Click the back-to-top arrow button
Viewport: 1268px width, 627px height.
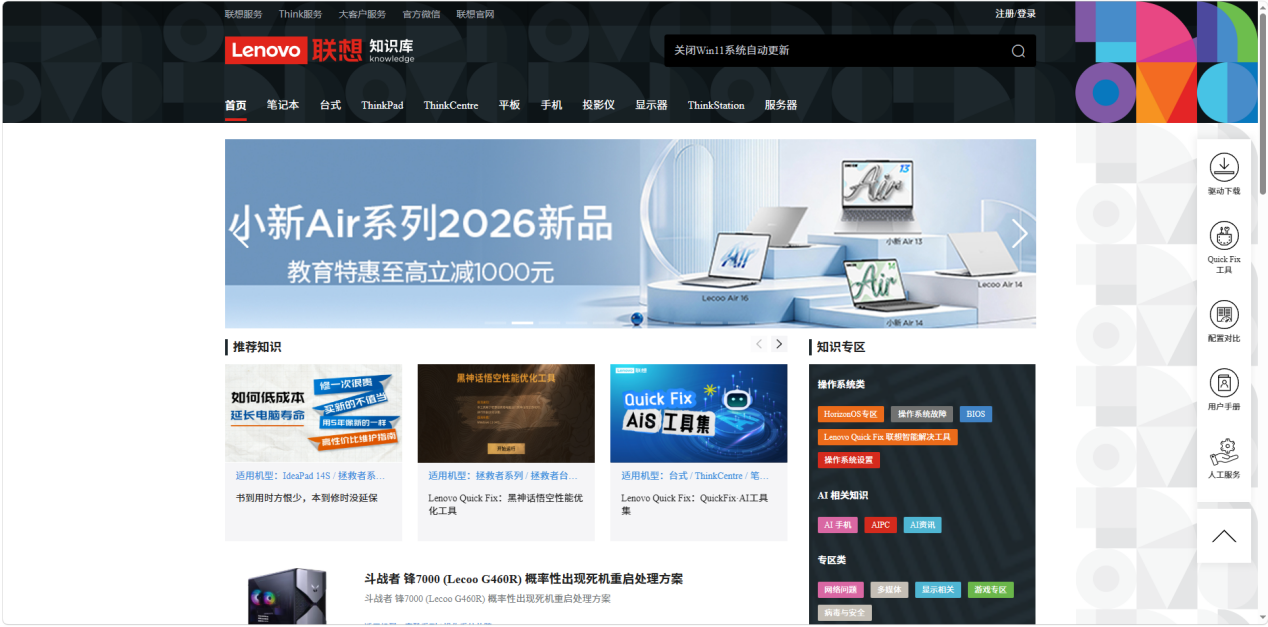[1224, 536]
